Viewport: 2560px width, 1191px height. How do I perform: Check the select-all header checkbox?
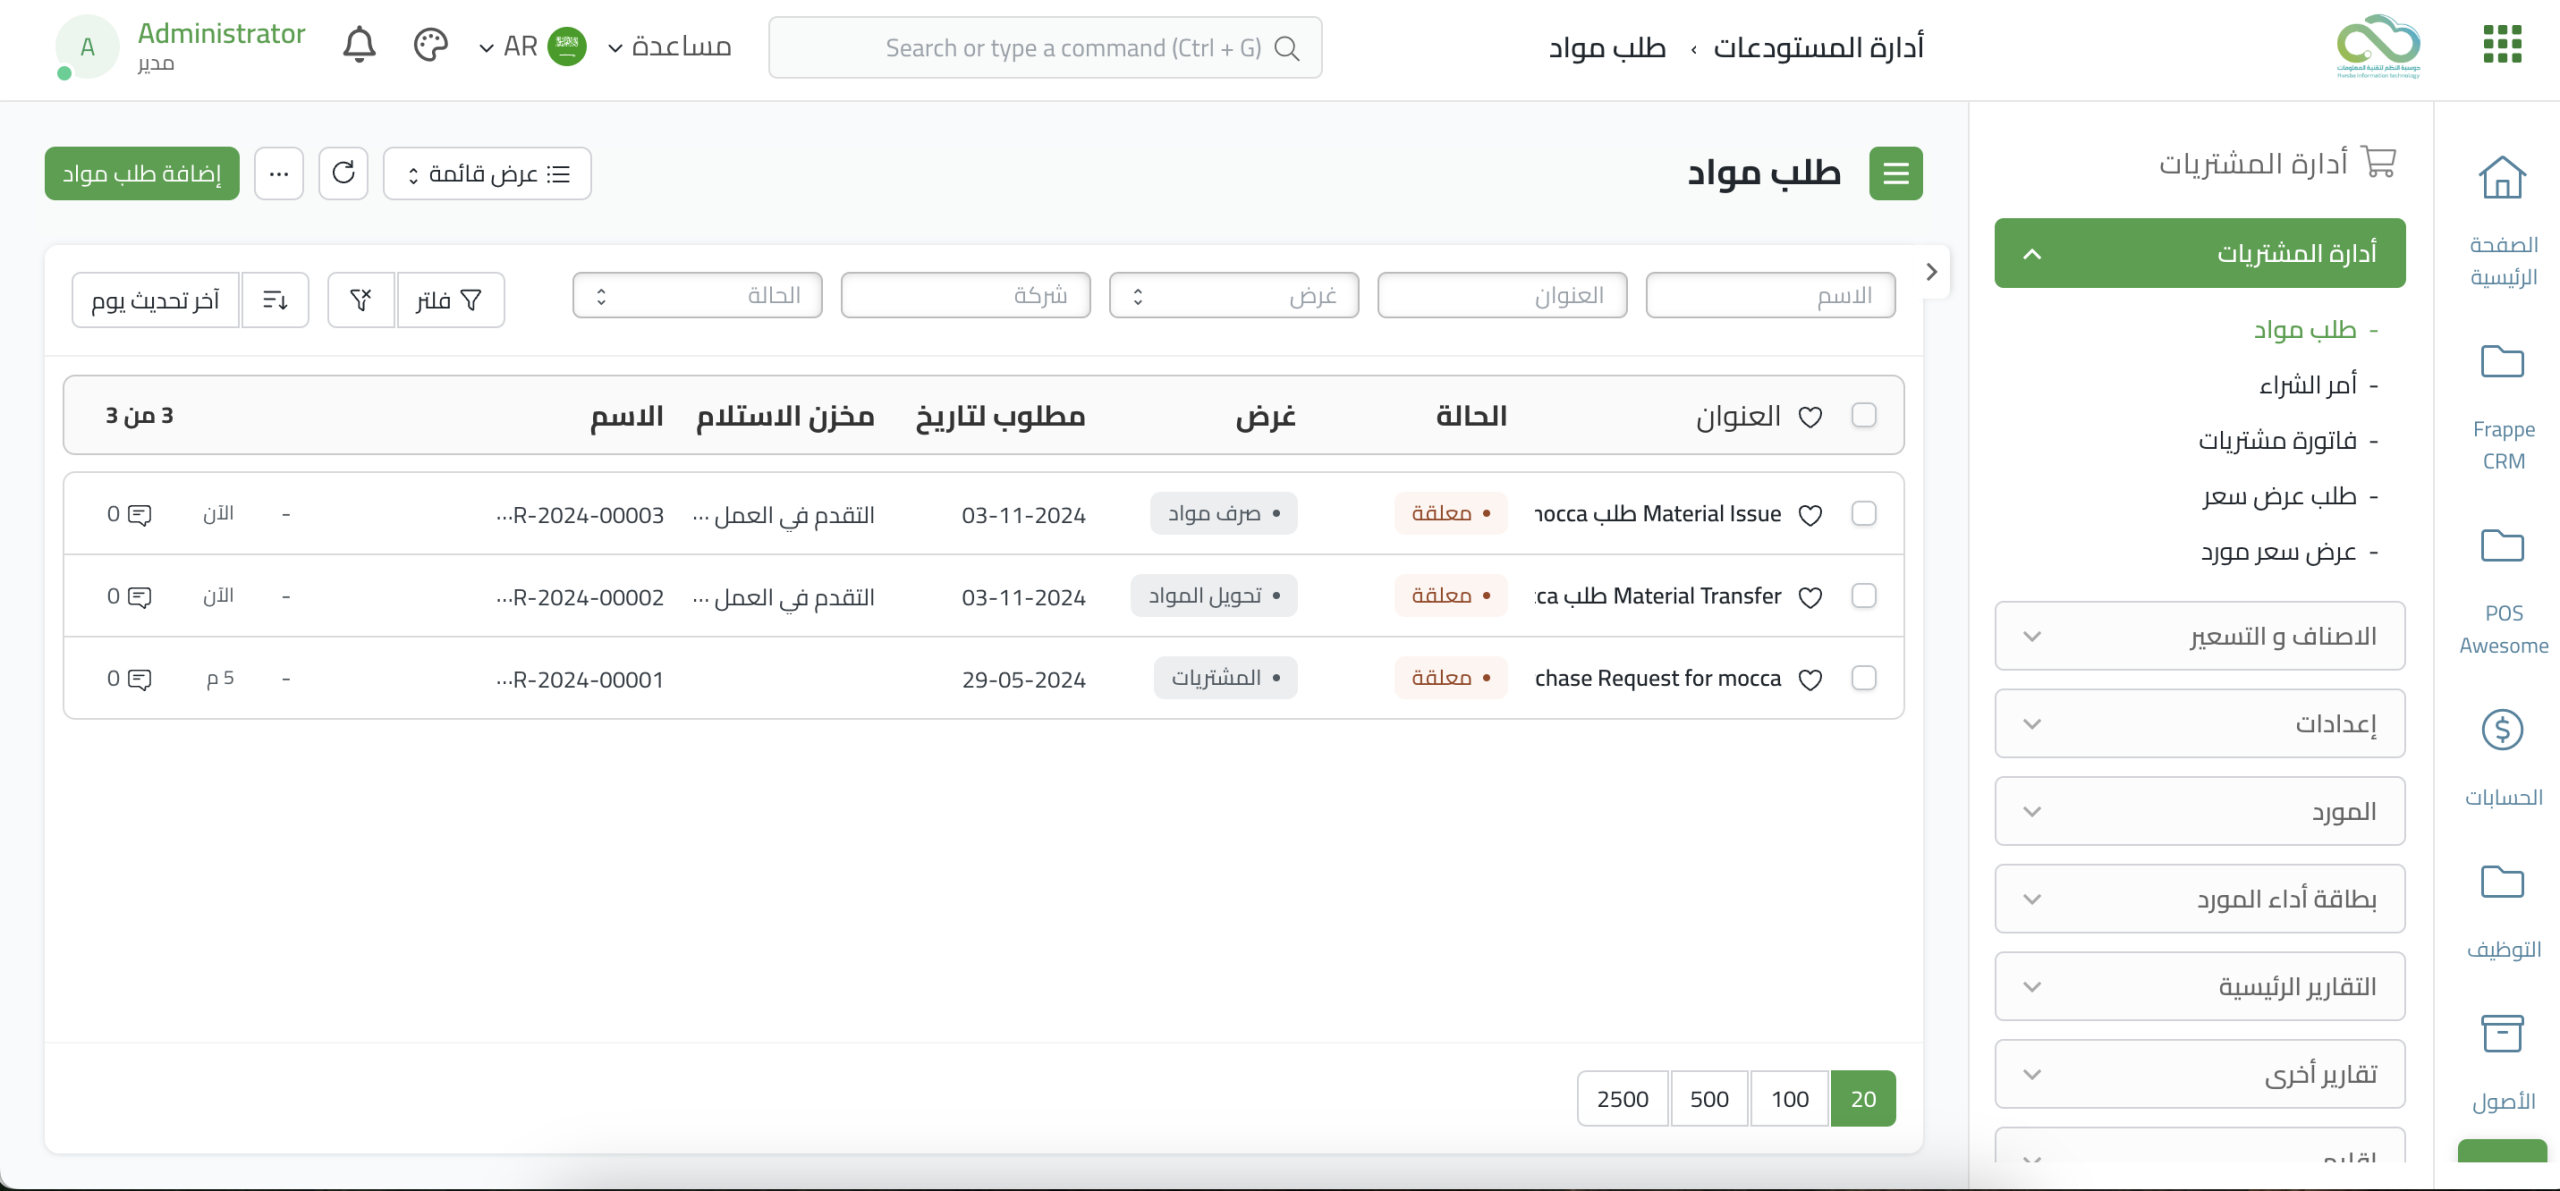point(1863,415)
